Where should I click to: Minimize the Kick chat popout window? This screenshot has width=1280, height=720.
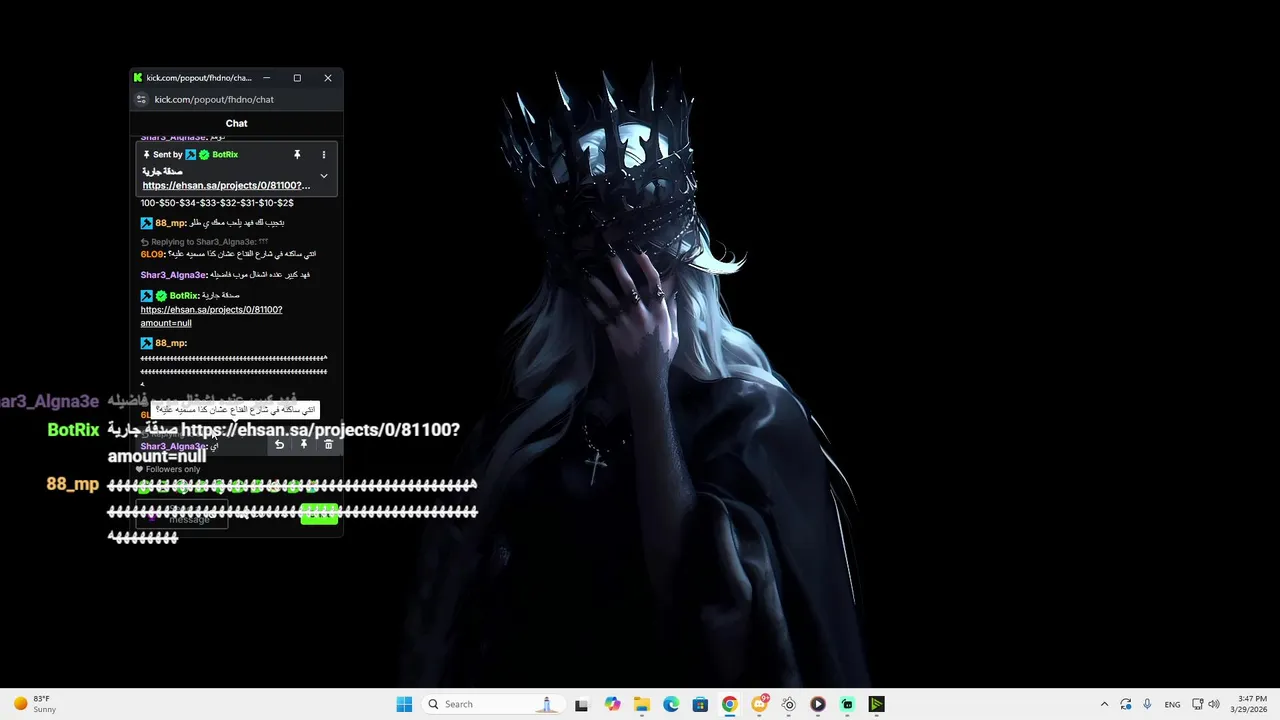point(266,78)
